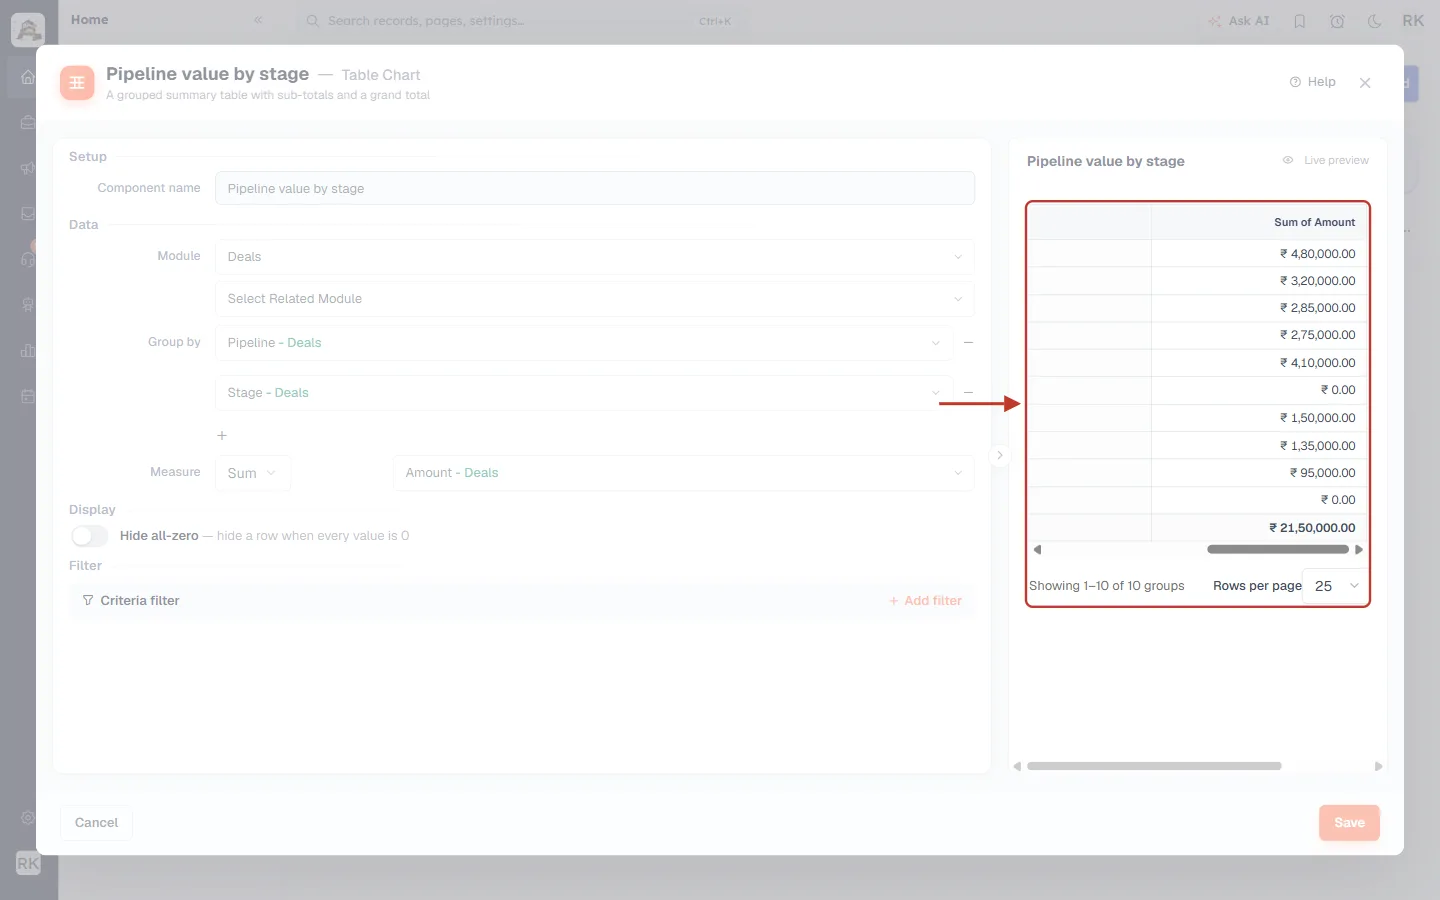Collapse sidebar with double-chevron icon
1440x900 pixels.
[258, 20]
